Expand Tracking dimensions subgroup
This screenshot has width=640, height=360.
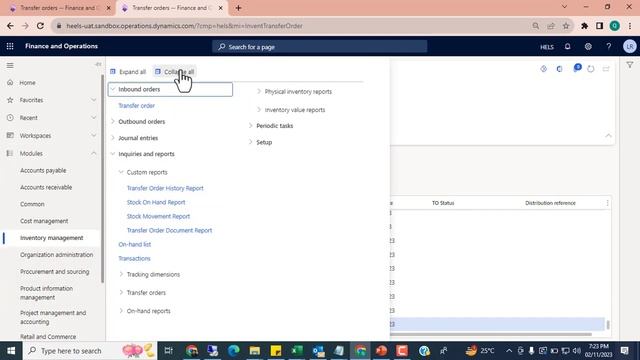click(121, 274)
